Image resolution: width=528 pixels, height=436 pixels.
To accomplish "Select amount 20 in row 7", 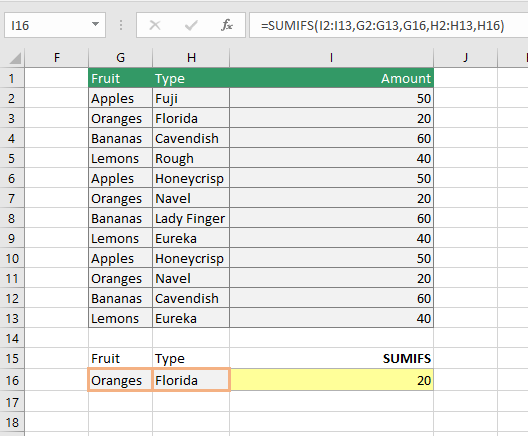I will [331, 198].
